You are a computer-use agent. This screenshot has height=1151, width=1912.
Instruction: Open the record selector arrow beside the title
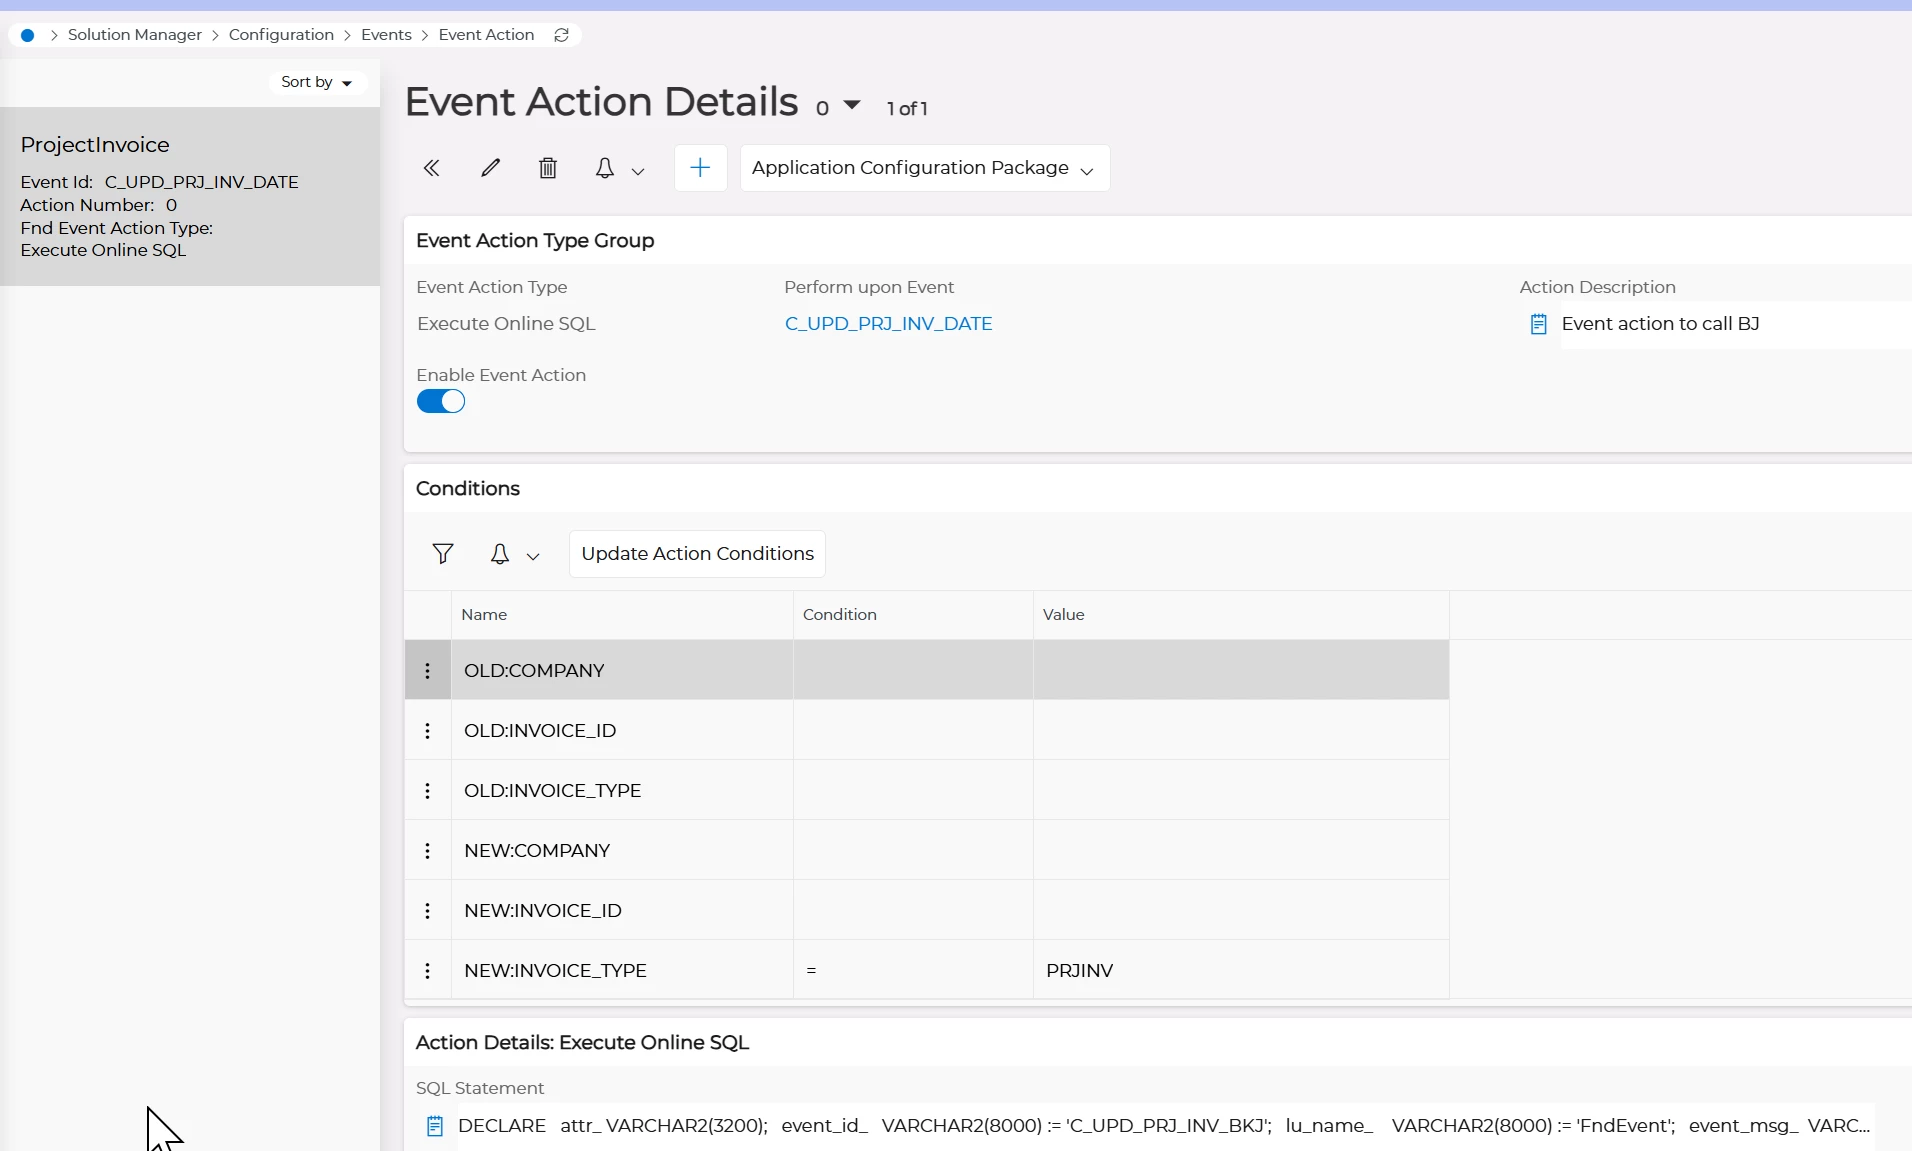click(852, 105)
